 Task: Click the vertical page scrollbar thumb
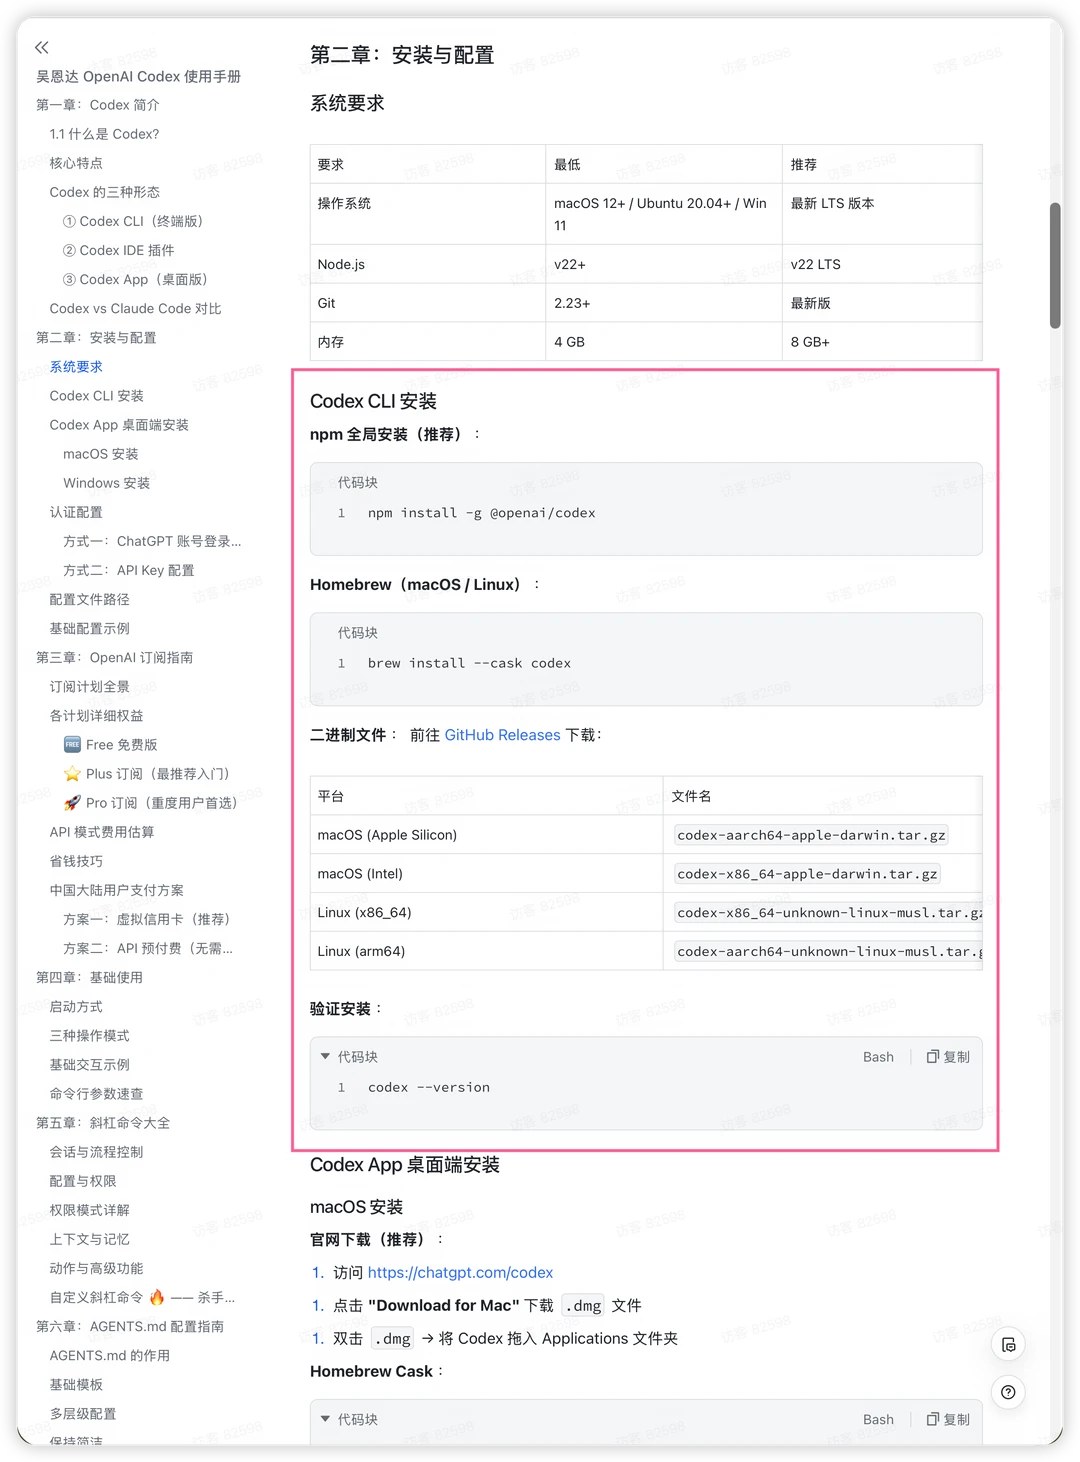(1055, 265)
